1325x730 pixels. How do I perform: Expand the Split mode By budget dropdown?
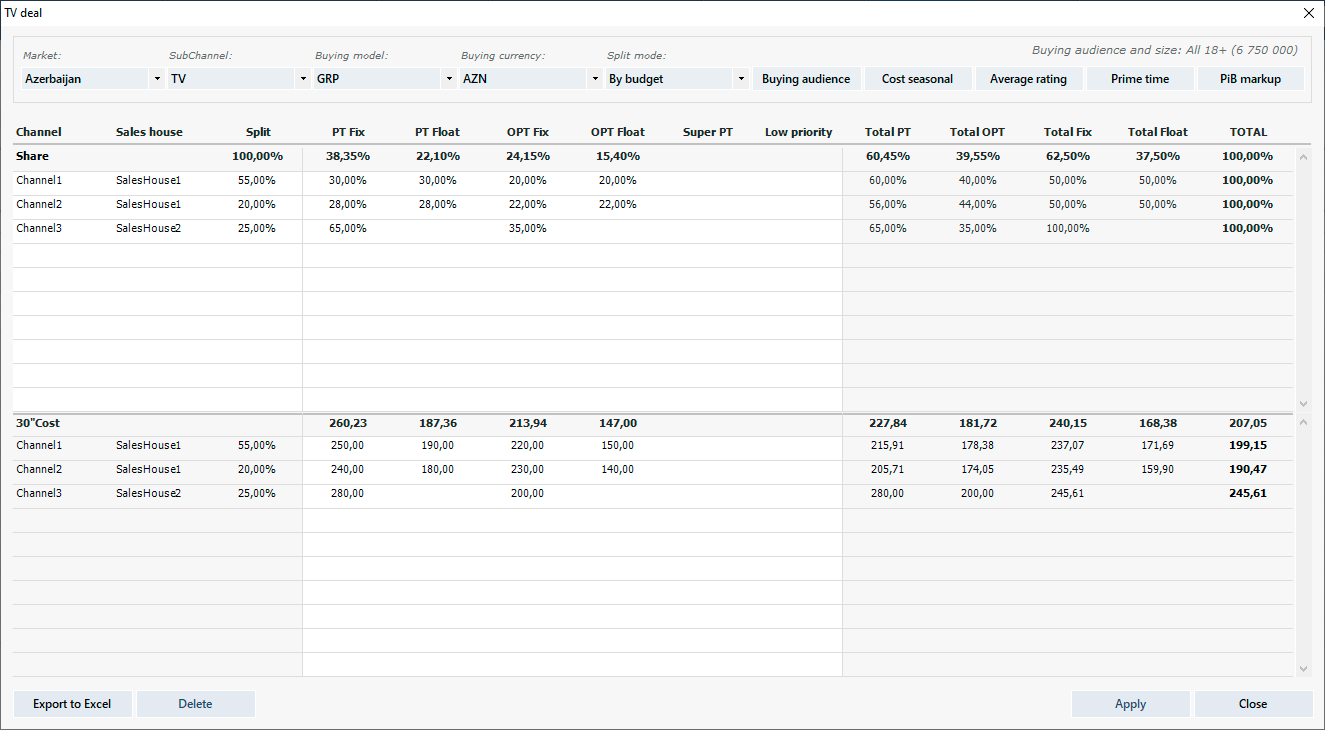coord(676,79)
